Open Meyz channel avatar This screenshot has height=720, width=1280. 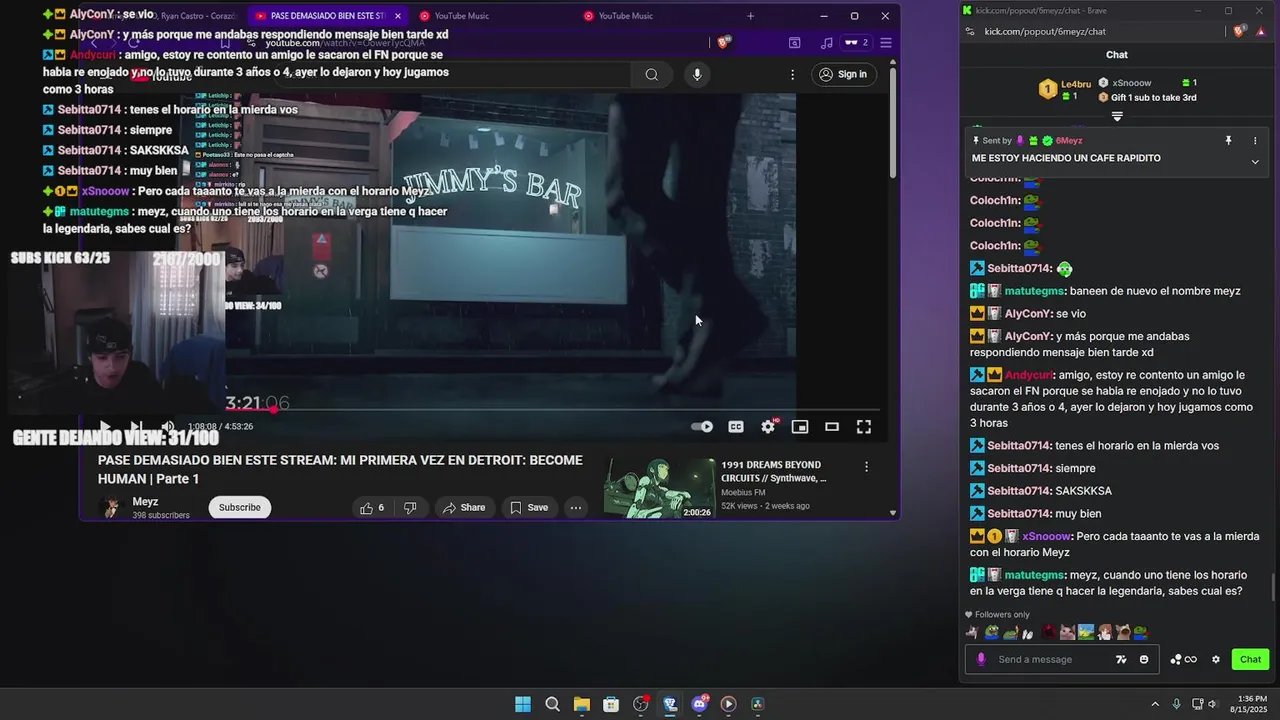pyautogui.click(x=111, y=507)
